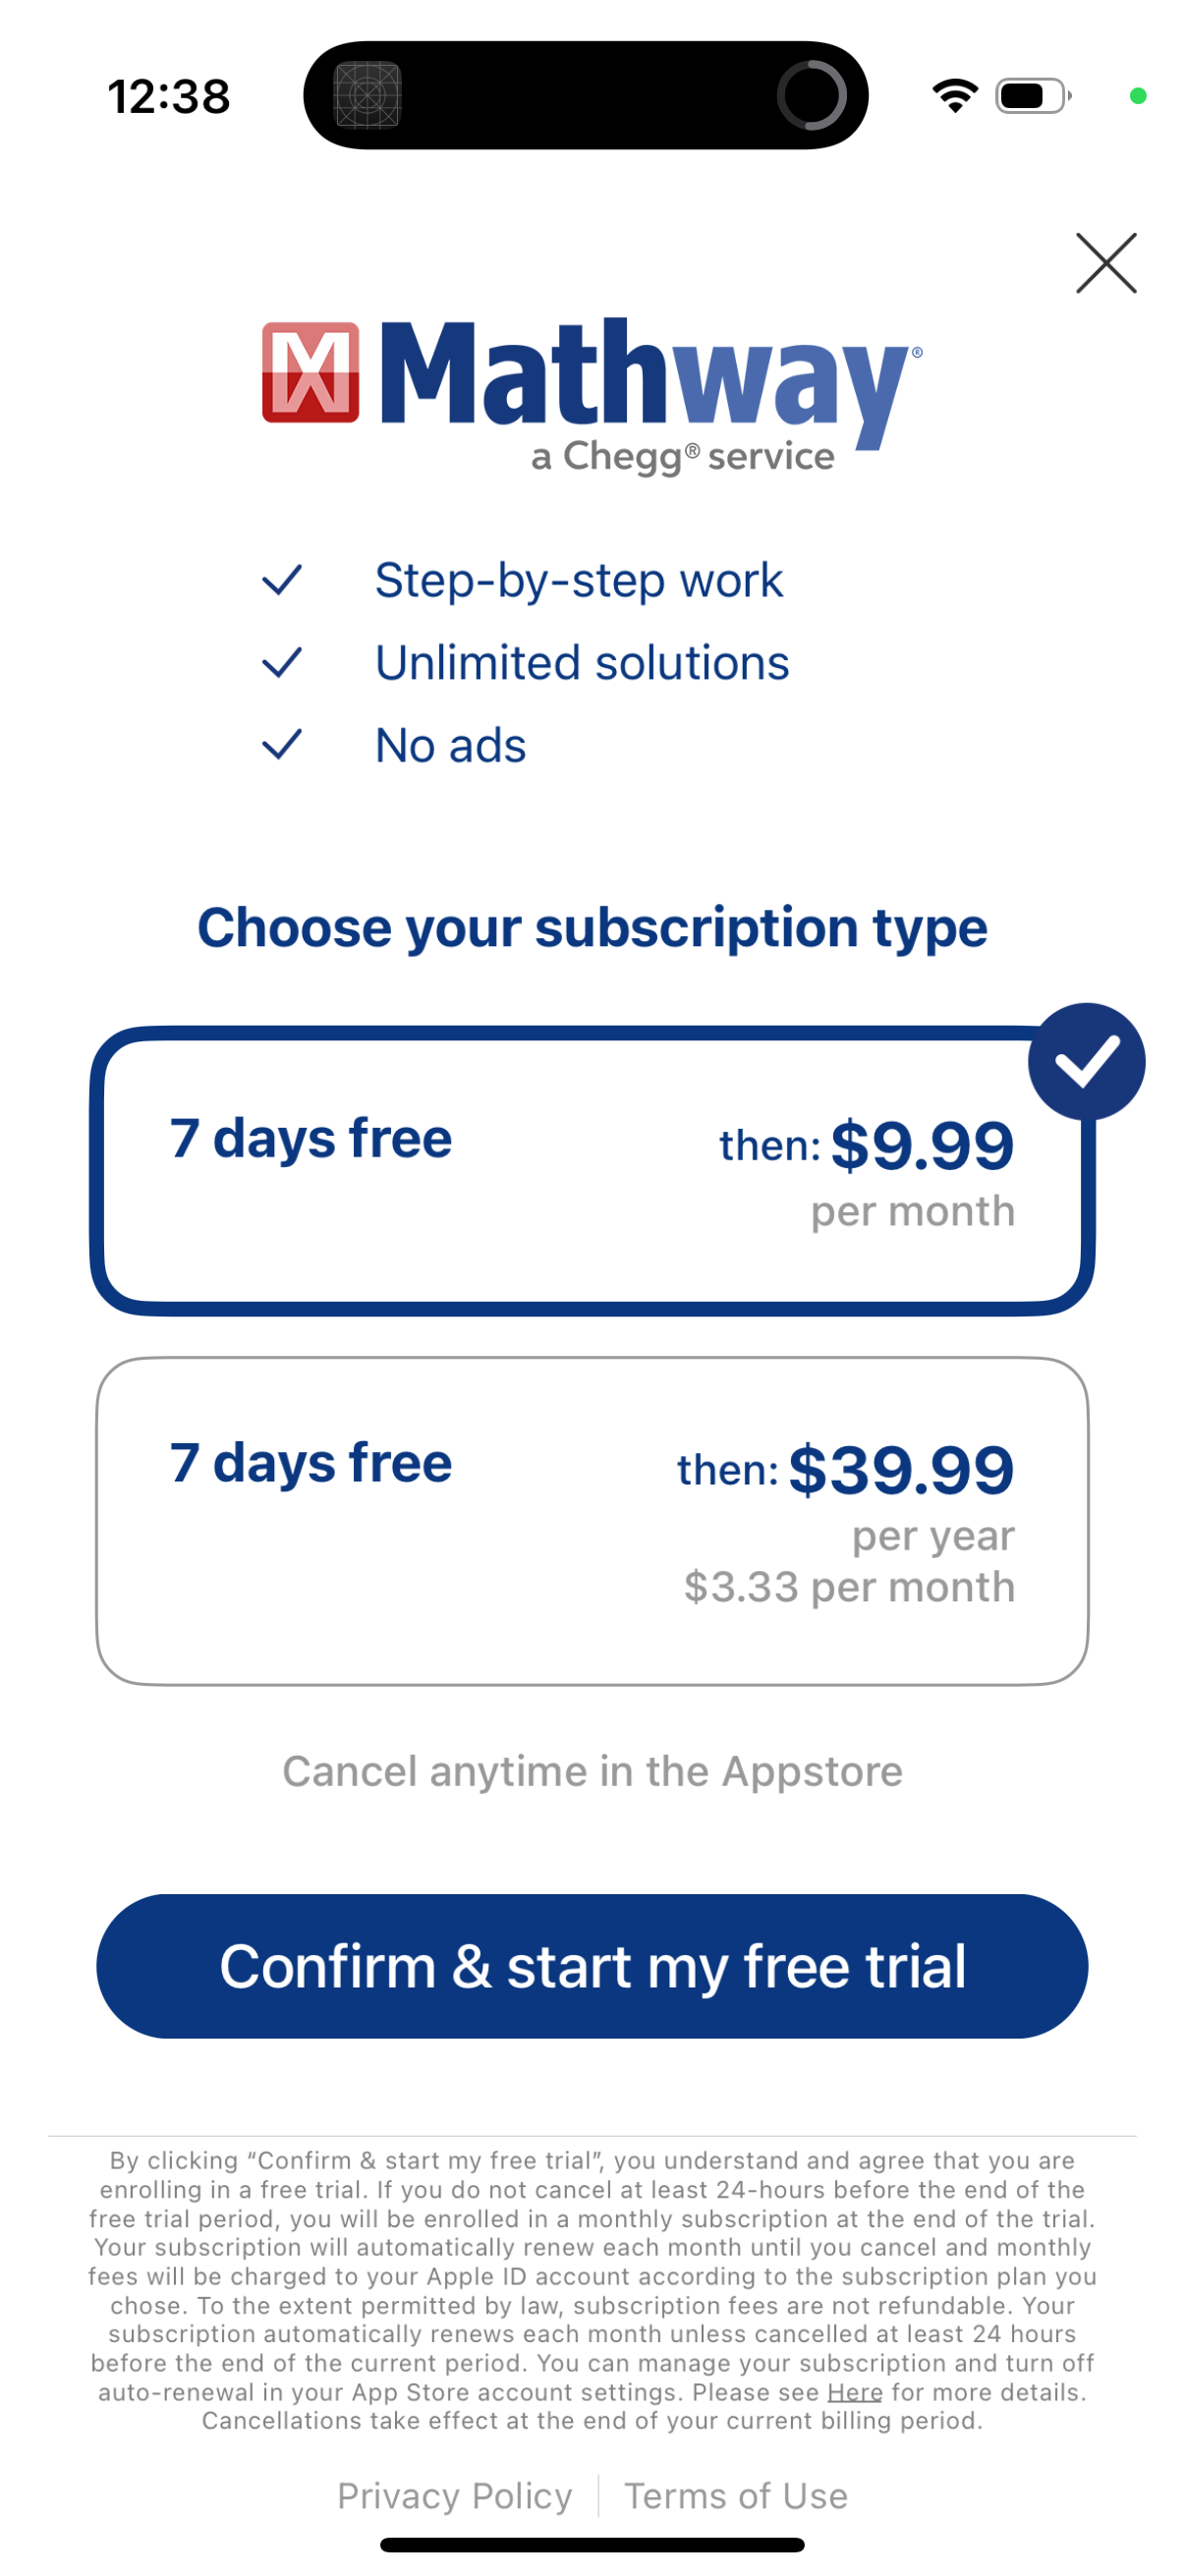The height and width of the screenshot is (2576, 1185).
Task: Tap 'a Chegg service' tagline
Action: pos(683,457)
